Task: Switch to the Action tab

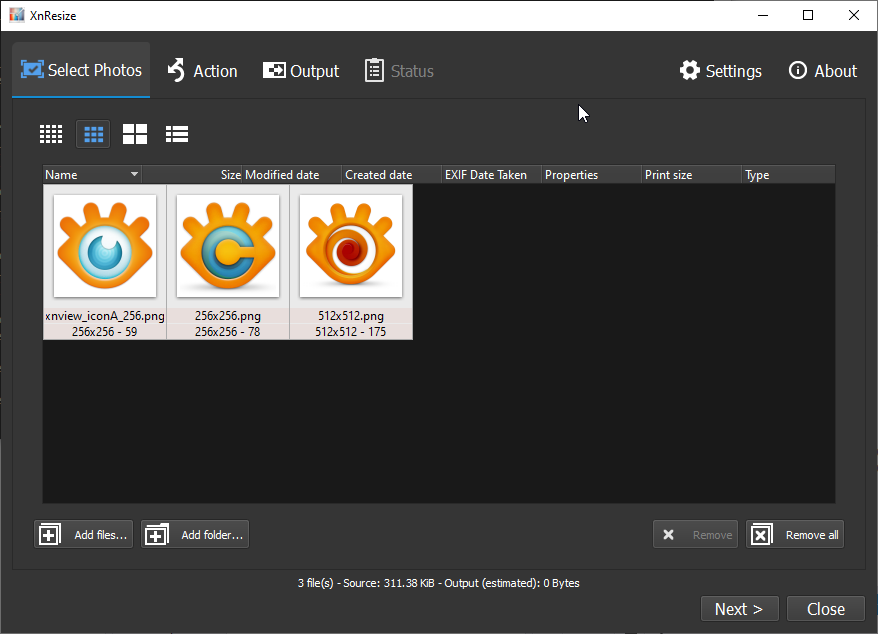Action: 202,70
